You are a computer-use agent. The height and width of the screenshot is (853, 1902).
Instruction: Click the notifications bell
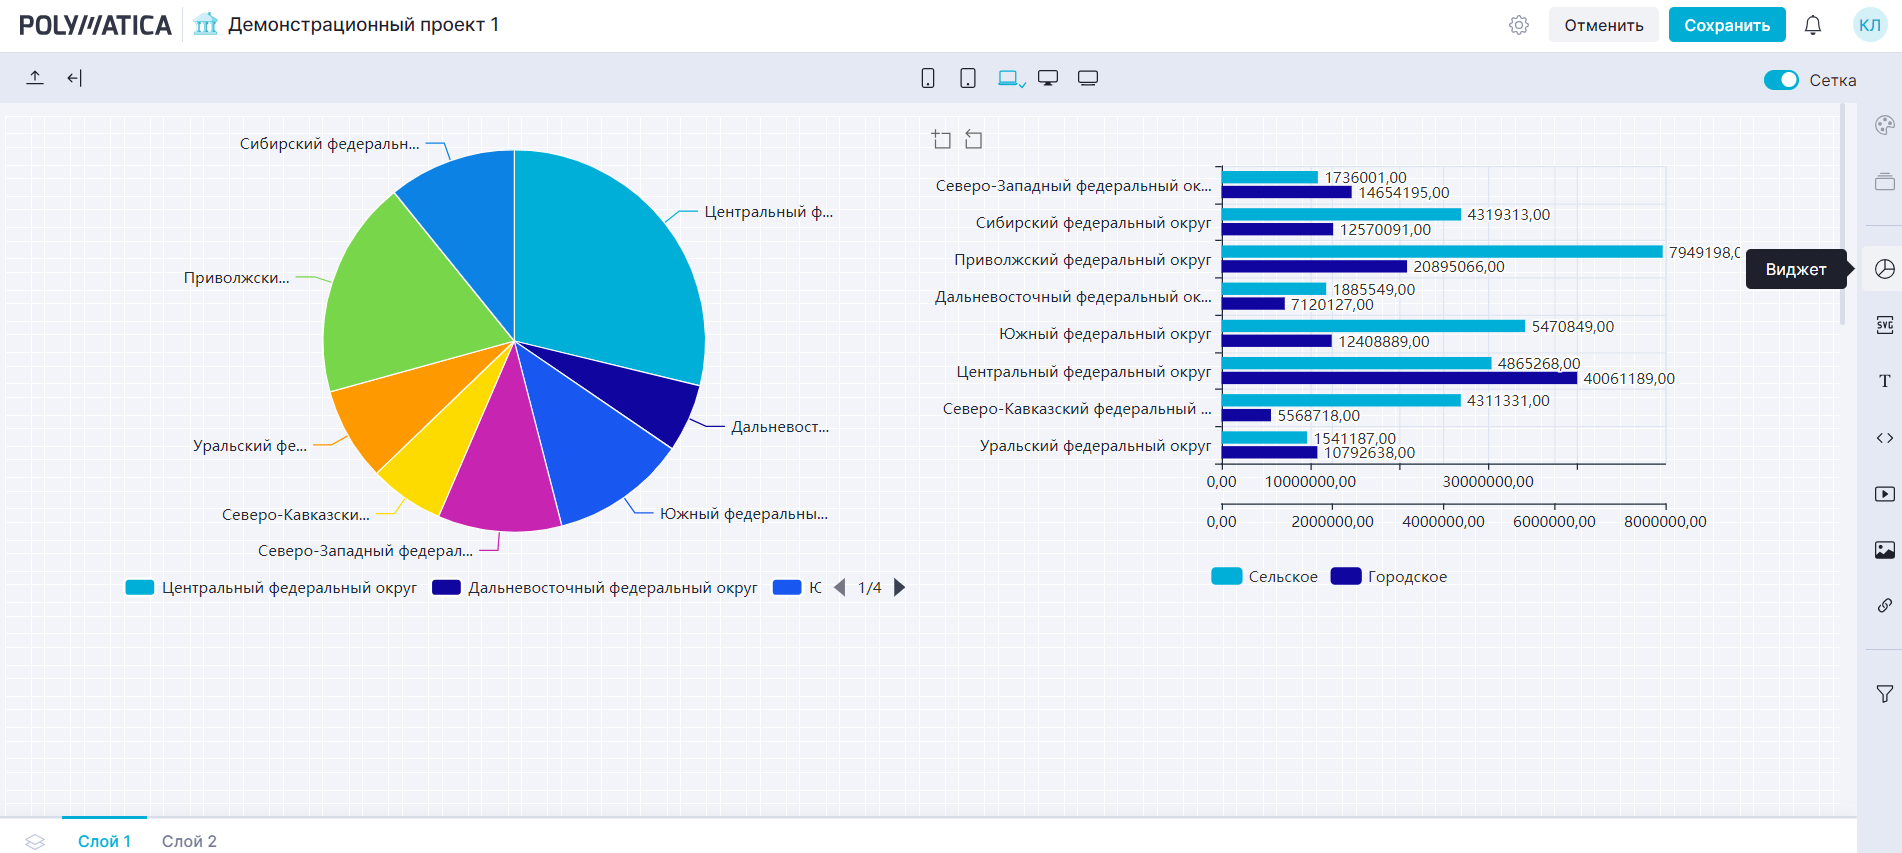click(1812, 25)
